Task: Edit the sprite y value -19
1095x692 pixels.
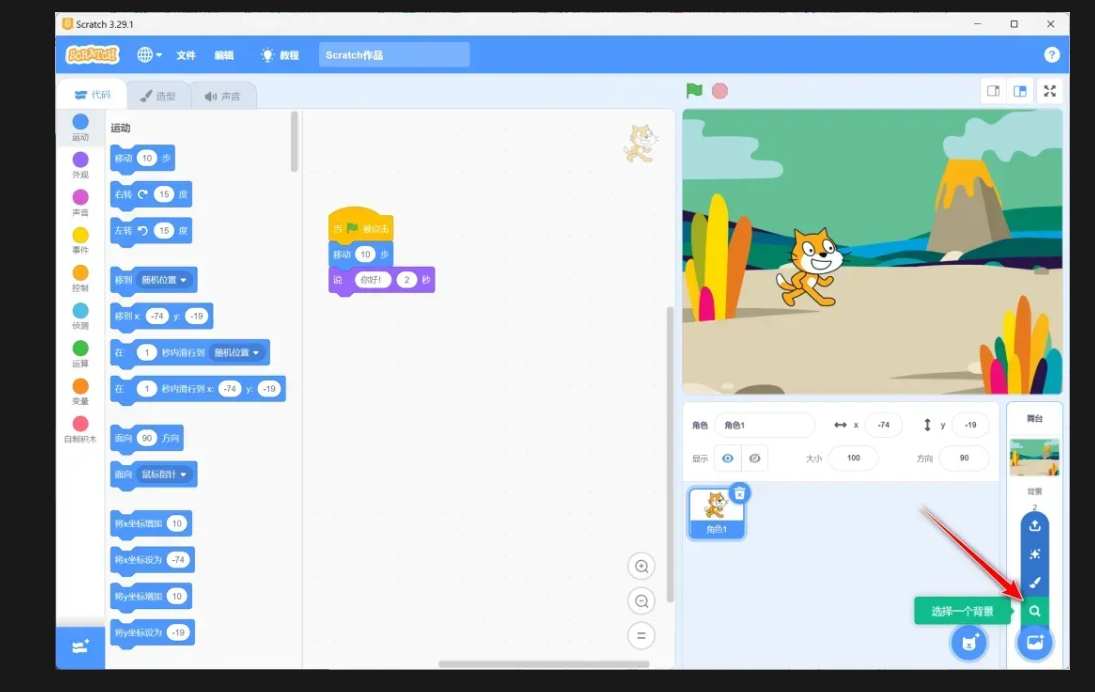Action: (971, 425)
